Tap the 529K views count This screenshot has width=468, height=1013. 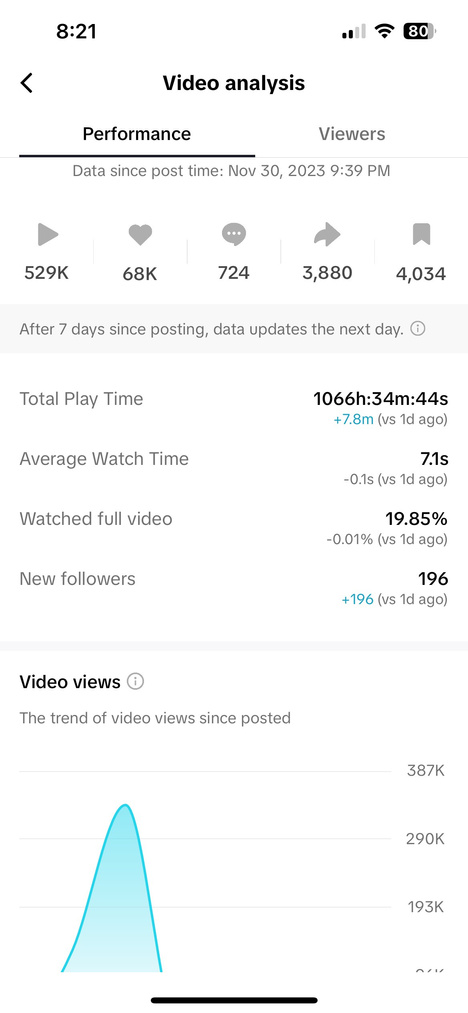47,273
